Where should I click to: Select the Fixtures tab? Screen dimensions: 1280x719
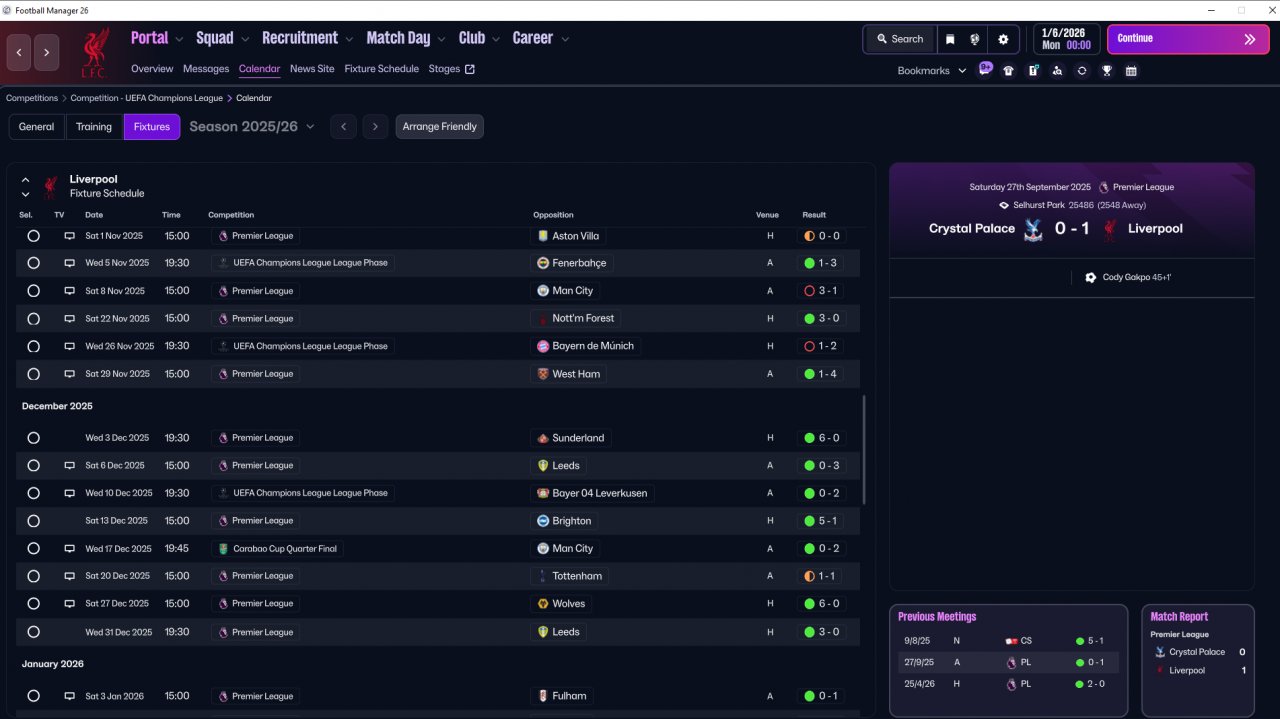click(152, 127)
